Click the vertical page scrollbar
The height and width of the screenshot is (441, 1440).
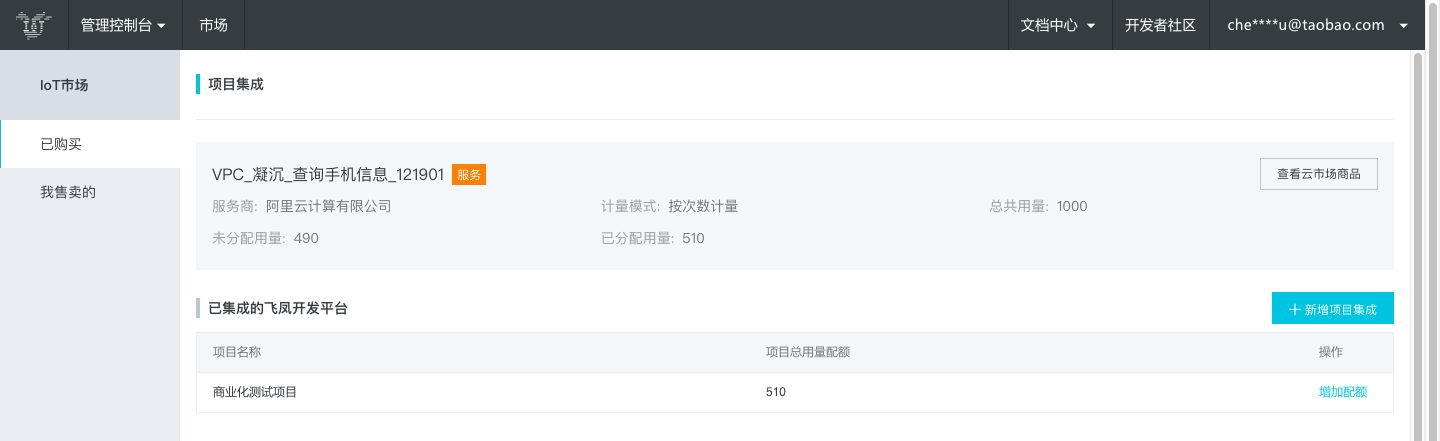(1417, 245)
